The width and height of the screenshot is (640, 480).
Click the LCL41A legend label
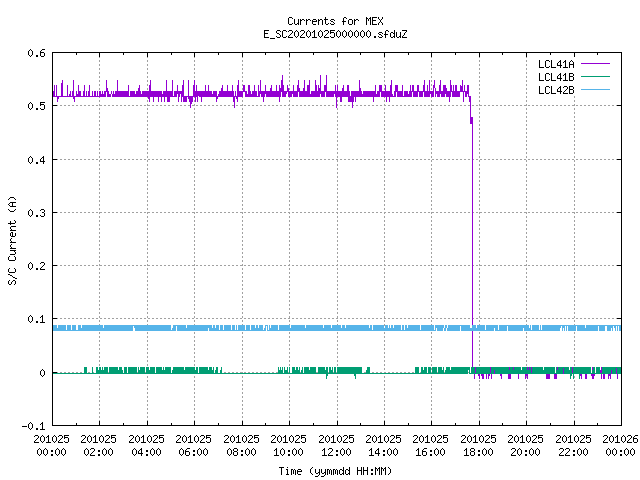(x=556, y=64)
